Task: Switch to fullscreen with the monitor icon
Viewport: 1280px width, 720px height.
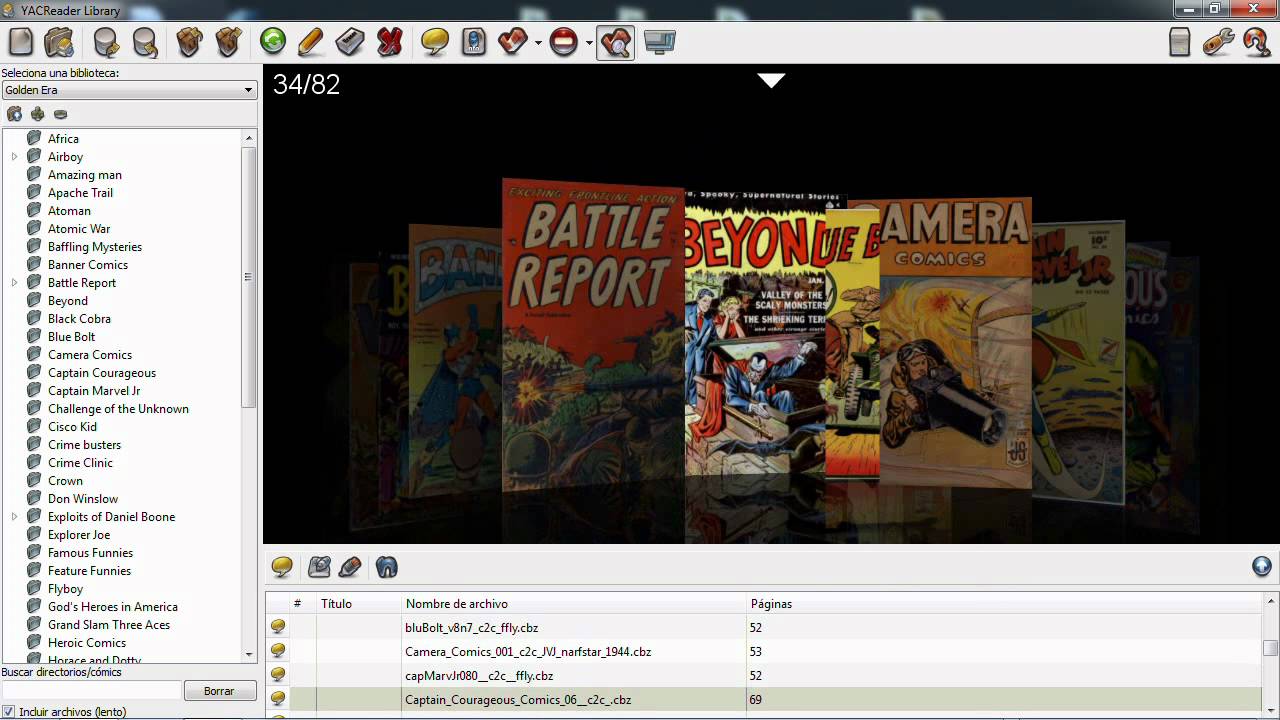Action: [660, 42]
